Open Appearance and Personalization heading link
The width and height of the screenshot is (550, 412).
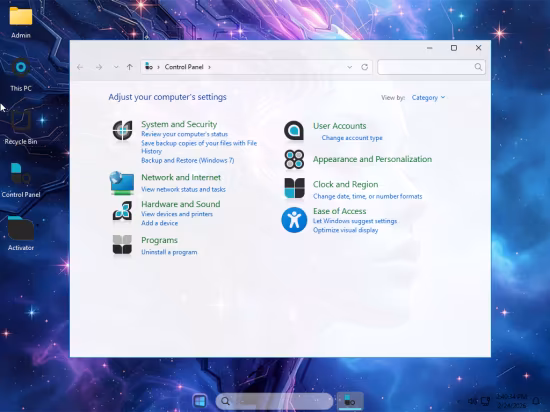coord(372,159)
